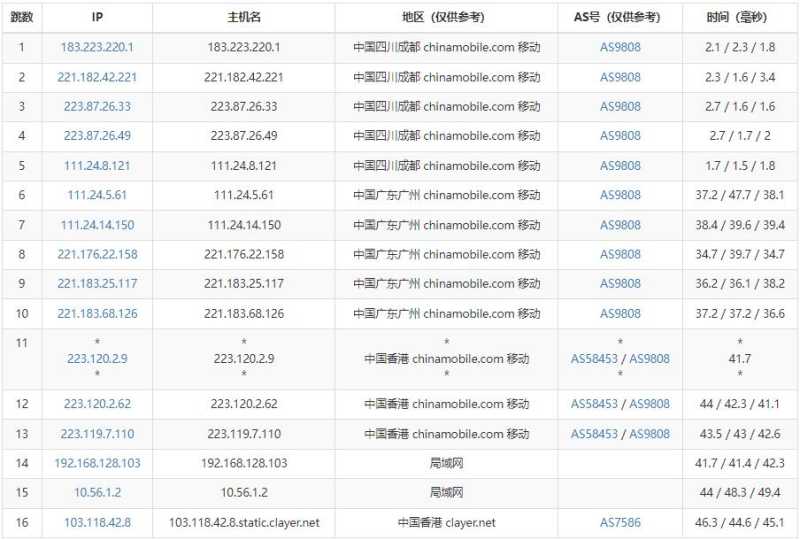Click AS58453 link in hop 12 row
This screenshot has width=800, height=540.
(594, 404)
